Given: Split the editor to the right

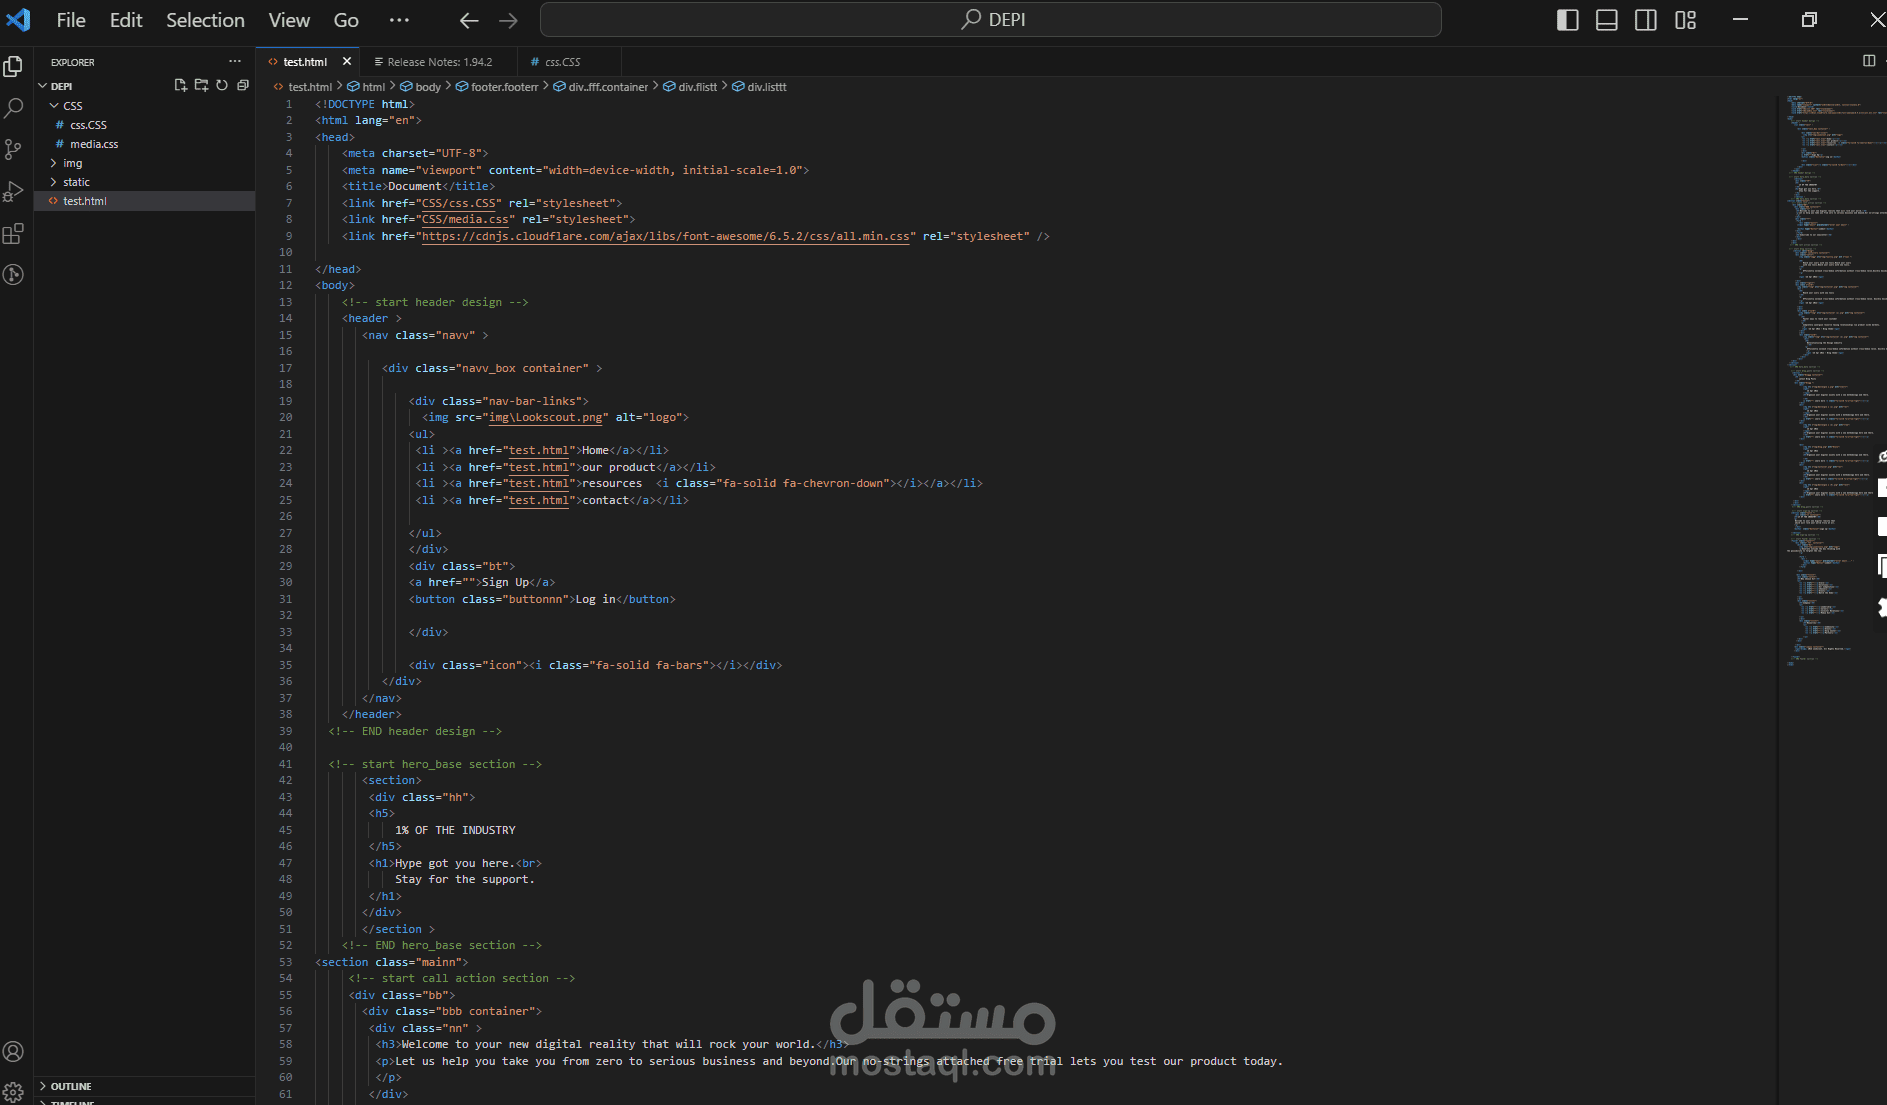Looking at the screenshot, I should click(1869, 61).
